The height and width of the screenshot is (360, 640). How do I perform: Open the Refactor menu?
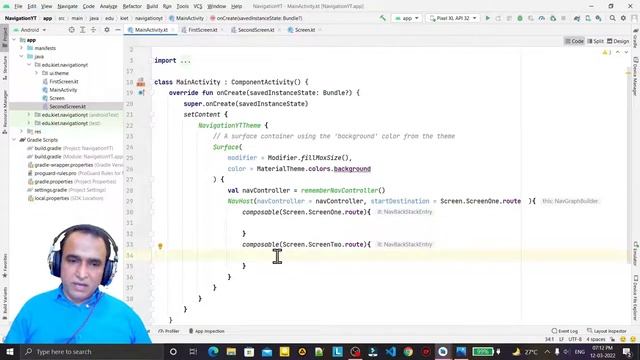click(132, 6)
